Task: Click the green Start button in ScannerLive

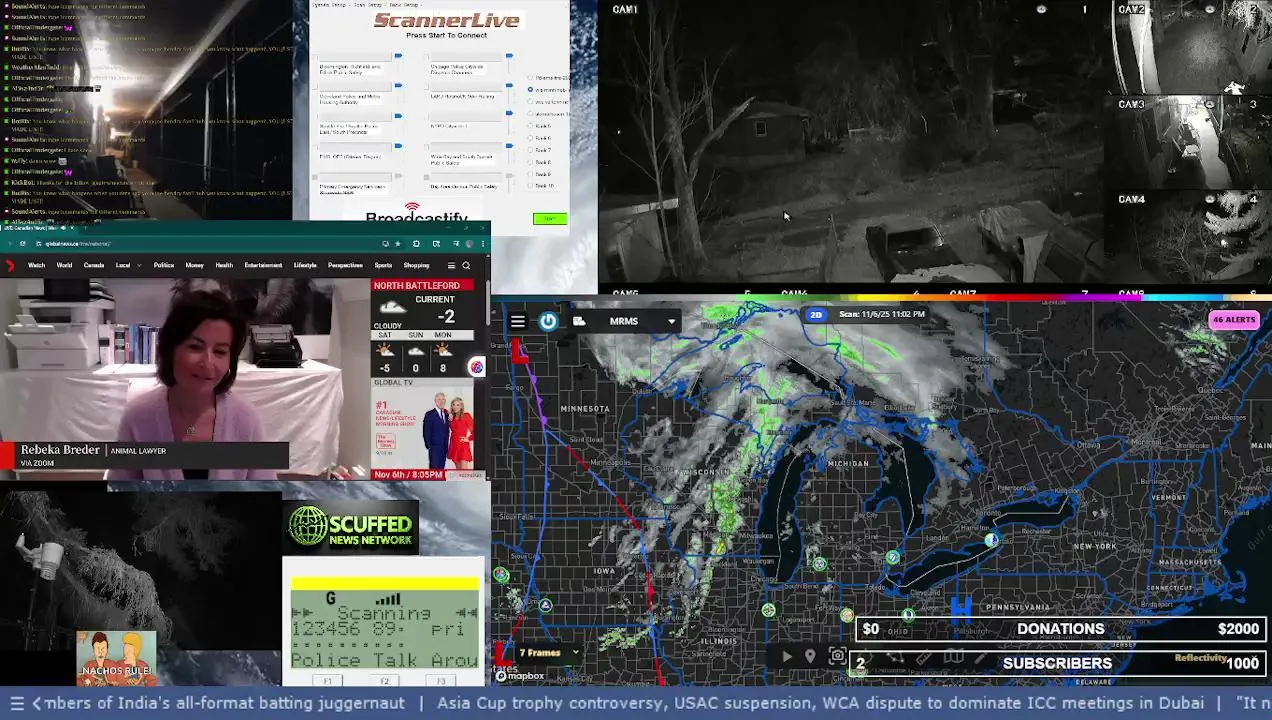Action: click(550, 219)
